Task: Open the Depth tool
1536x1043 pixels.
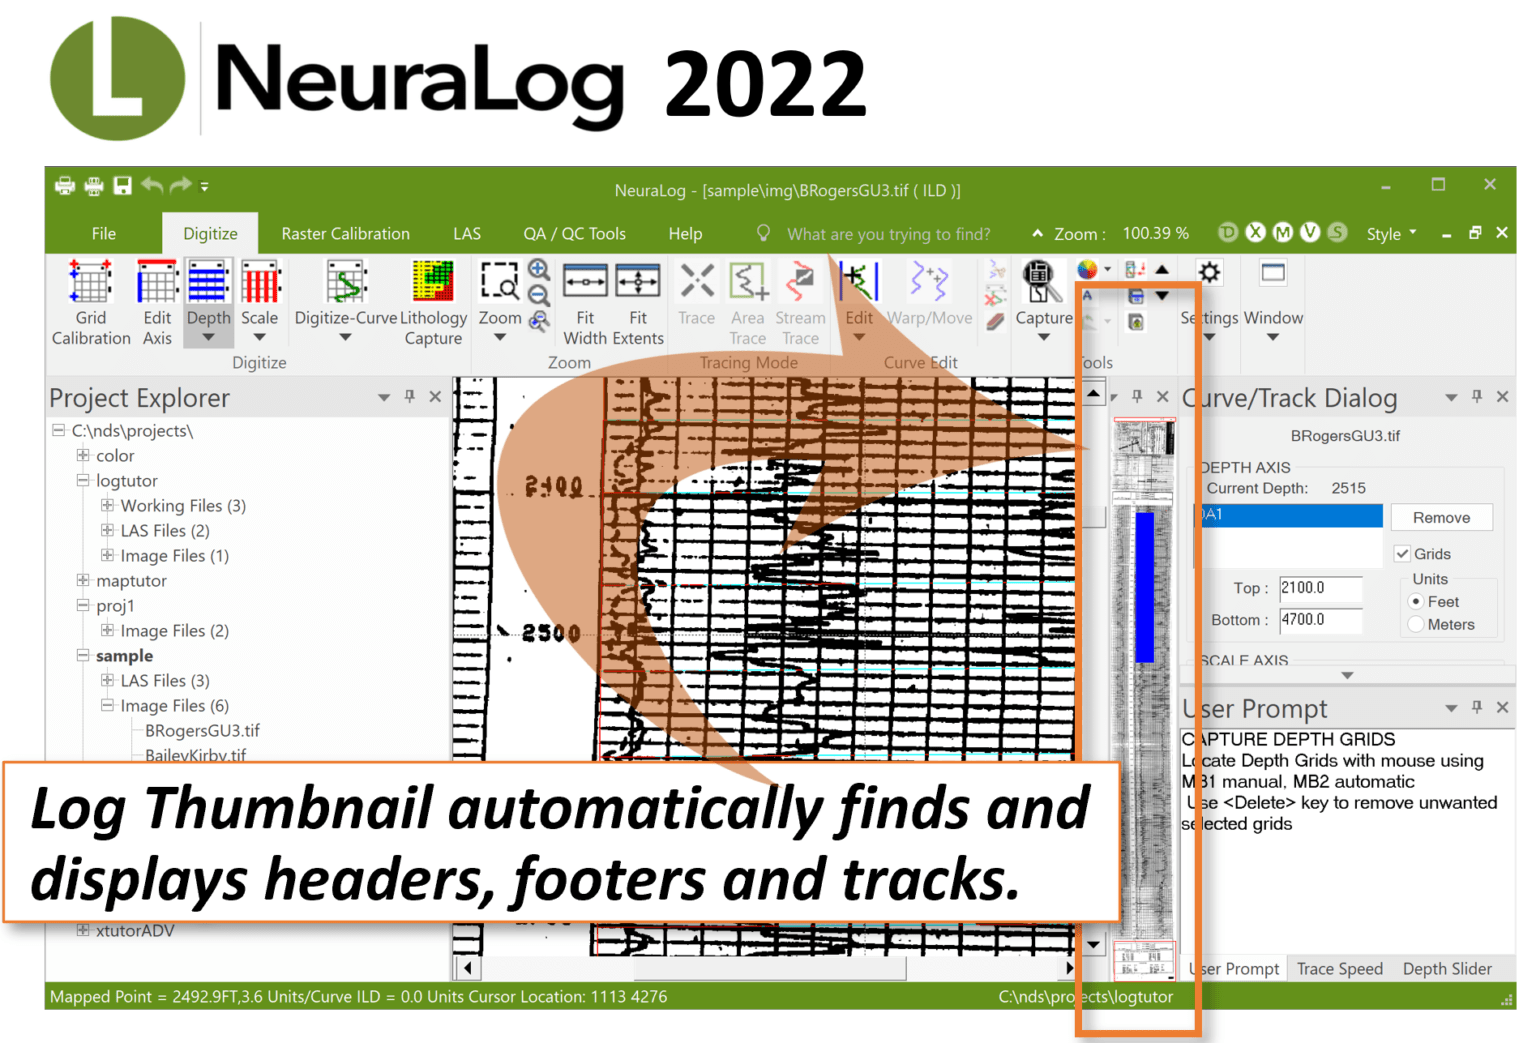Action: 208,300
